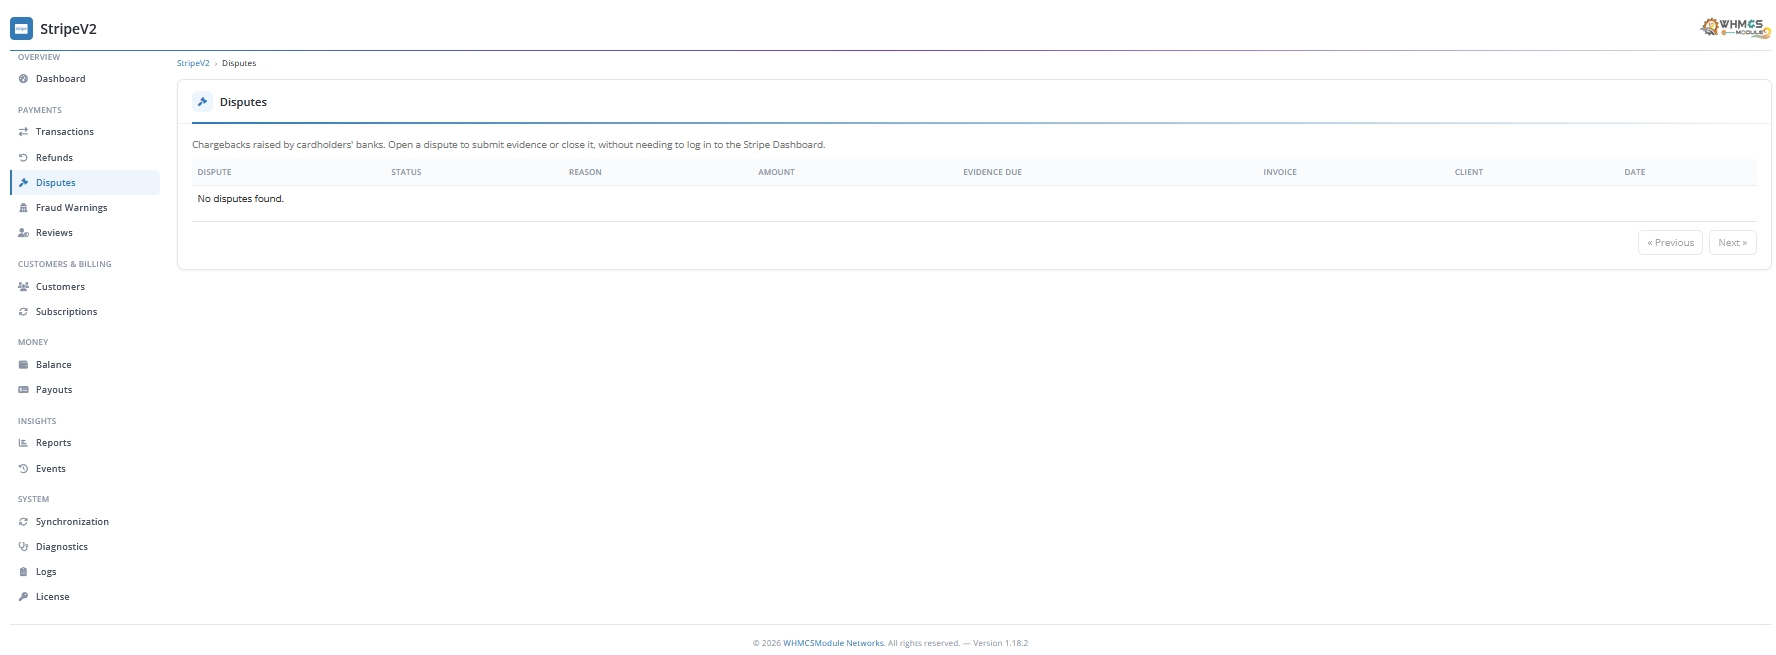View Events log
Image resolution: width=1776 pixels, height=655 pixels.
pyautogui.click(x=85, y=469)
